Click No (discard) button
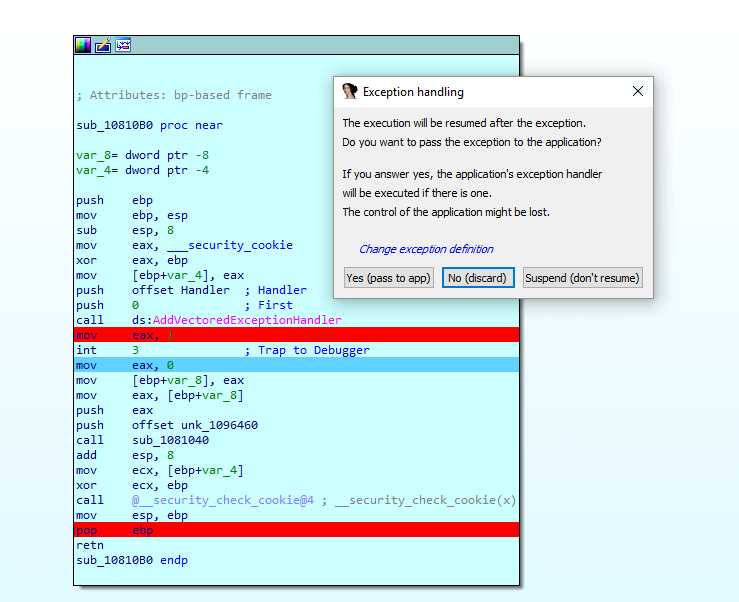739x602 pixels. pos(478,278)
